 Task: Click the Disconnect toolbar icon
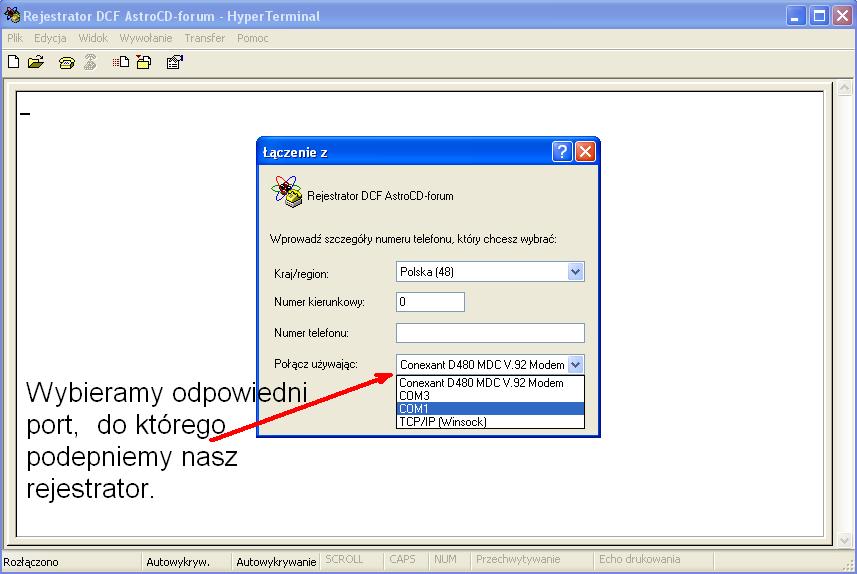click(90, 62)
